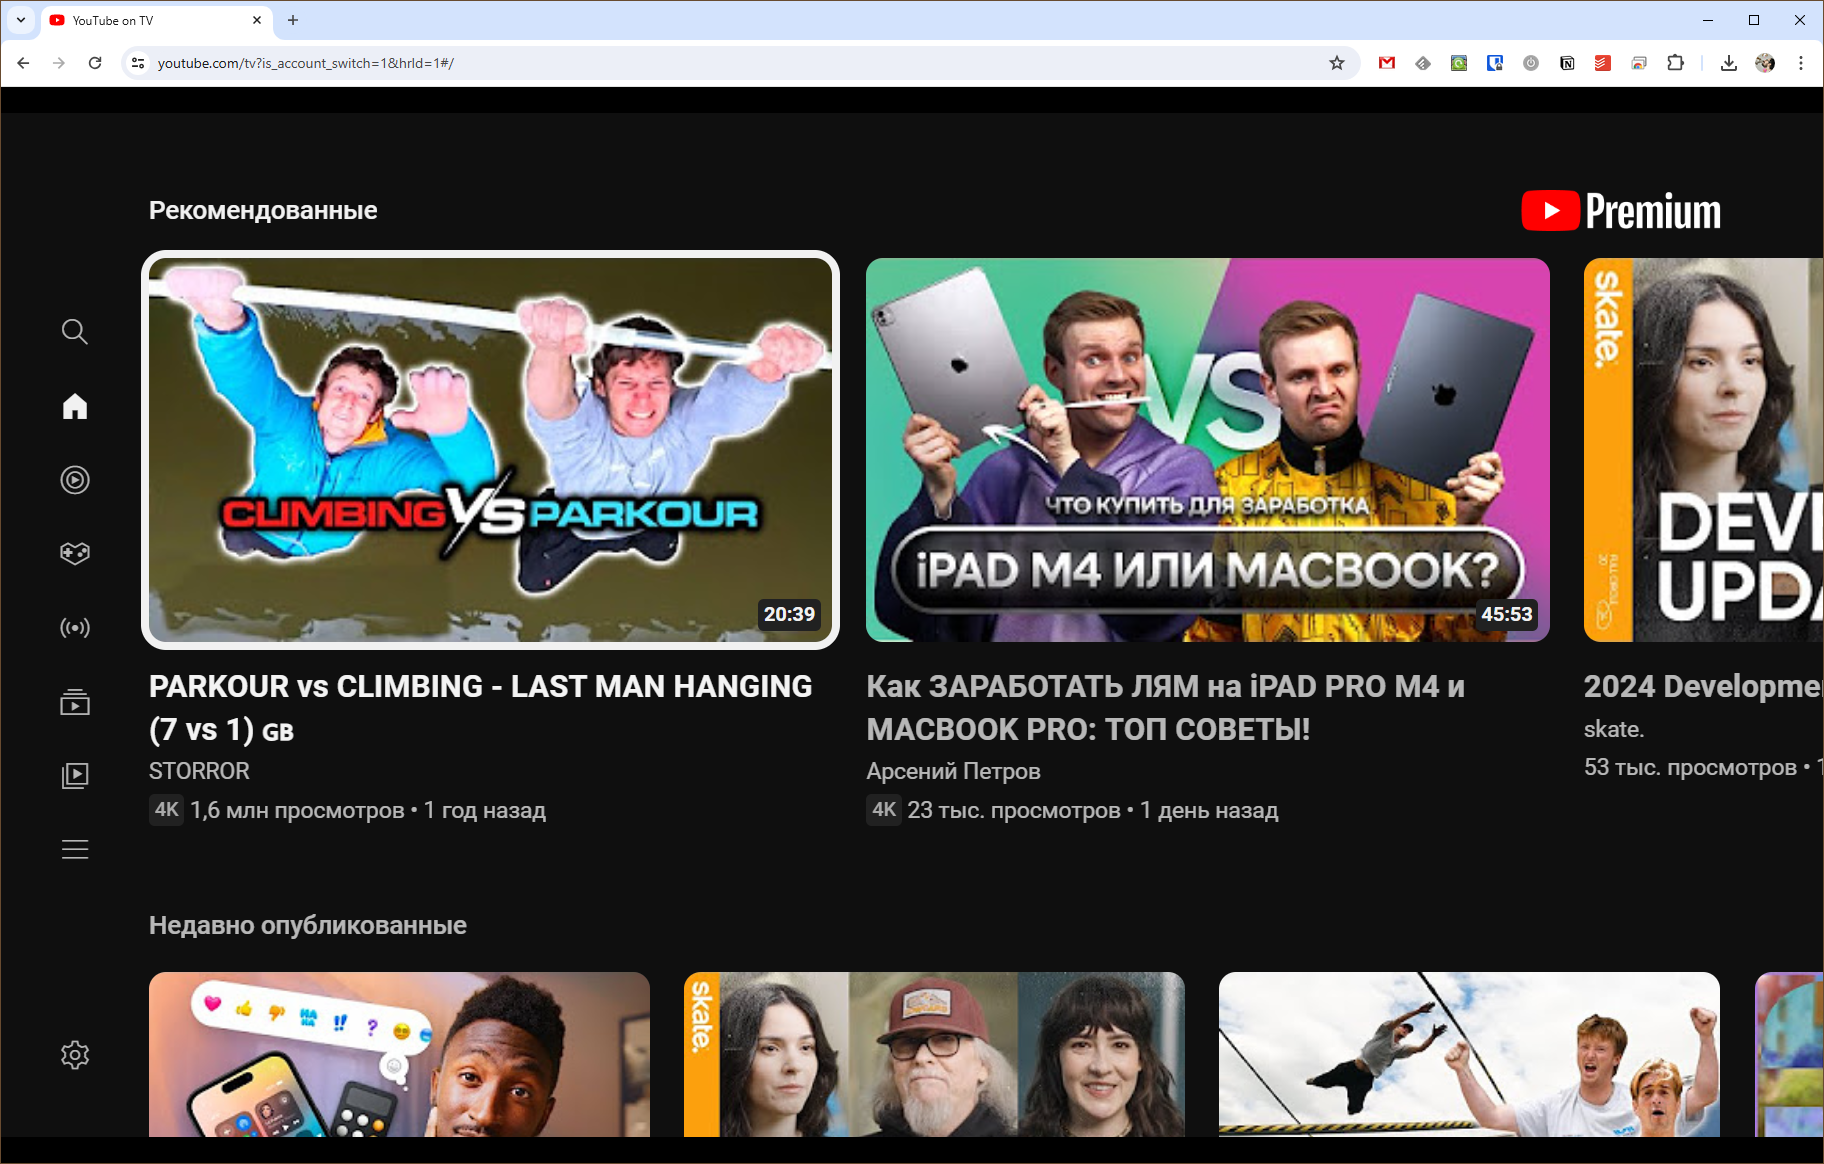
Task: Open the circled play icon section in sidebar
Action: [x=75, y=480]
